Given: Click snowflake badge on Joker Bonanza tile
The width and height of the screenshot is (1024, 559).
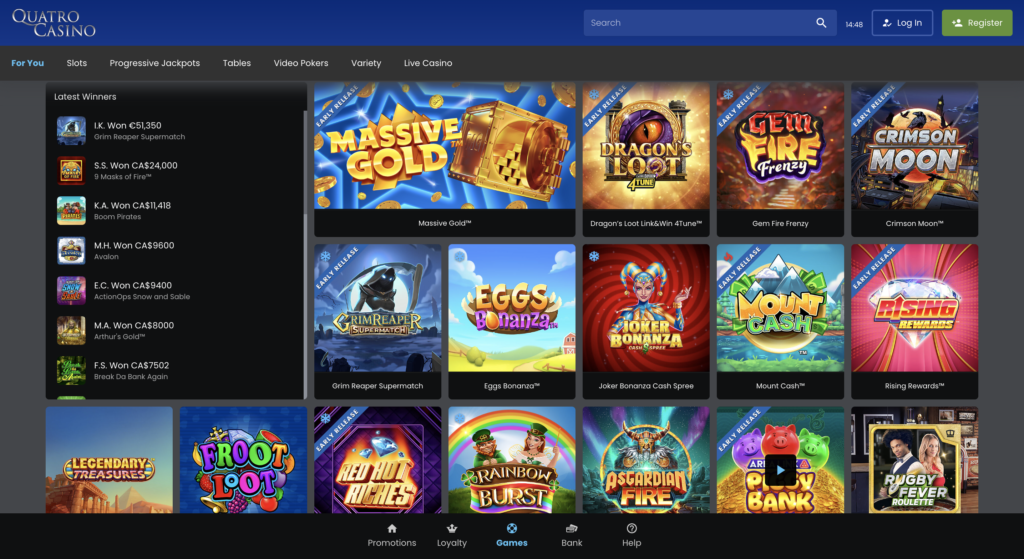Looking at the screenshot, I should click(x=594, y=256).
